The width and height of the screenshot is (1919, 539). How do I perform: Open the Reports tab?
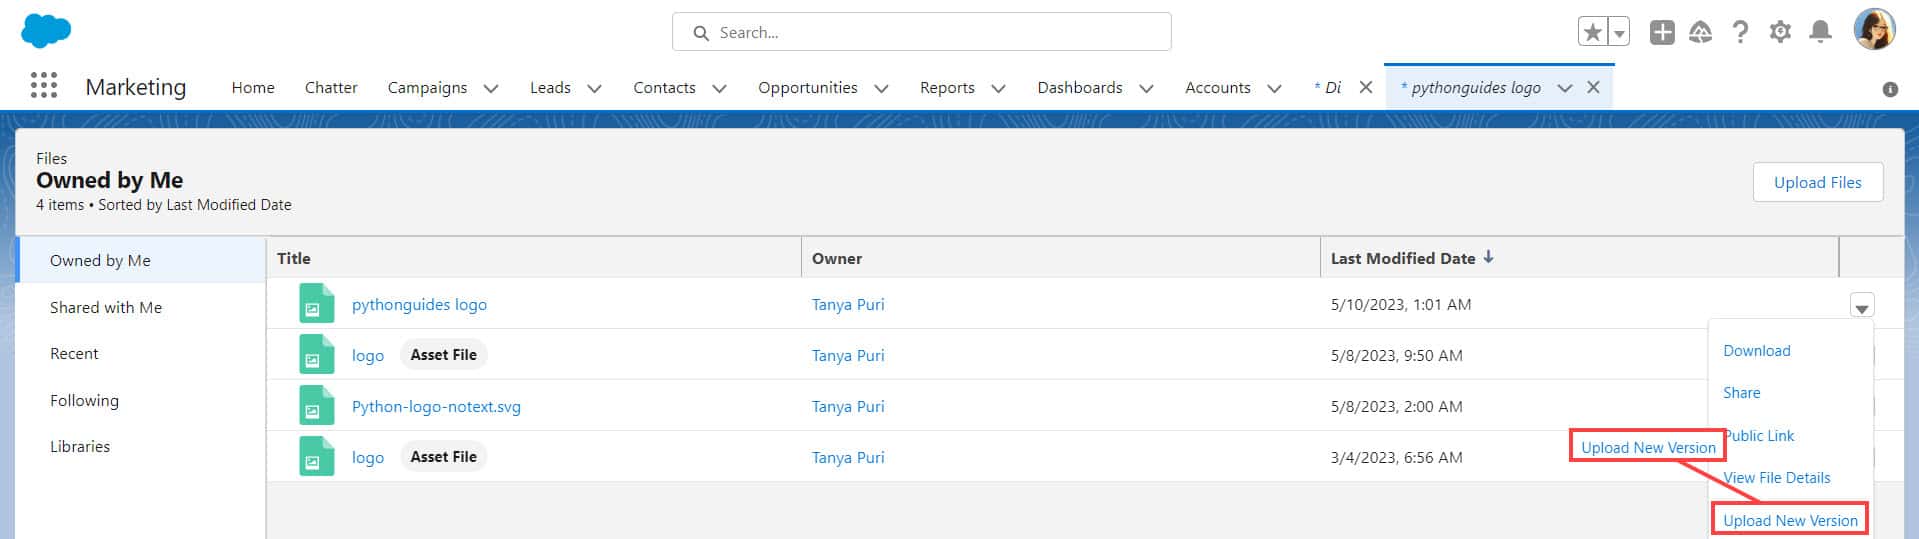point(947,87)
